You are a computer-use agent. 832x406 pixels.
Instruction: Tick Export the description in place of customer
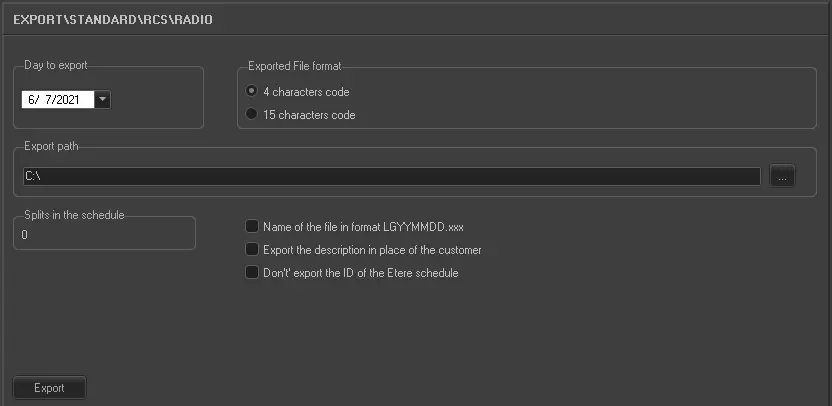pos(252,250)
